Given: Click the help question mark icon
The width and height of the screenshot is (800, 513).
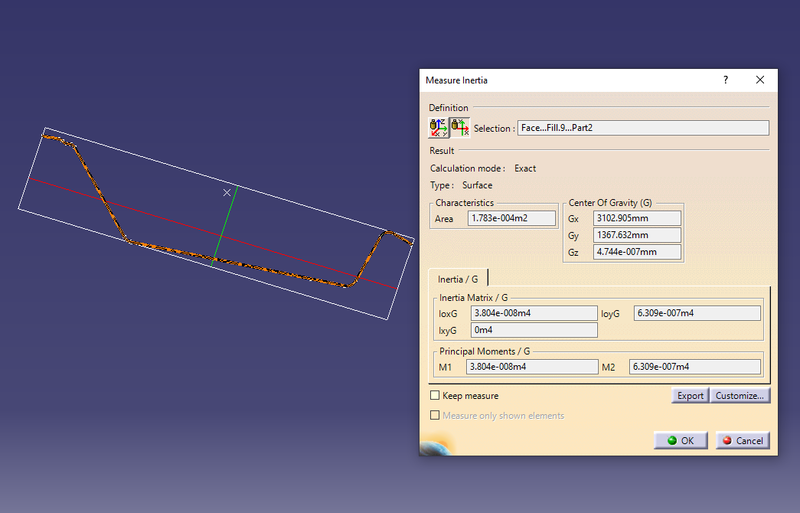Looking at the screenshot, I should click(725, 80).
